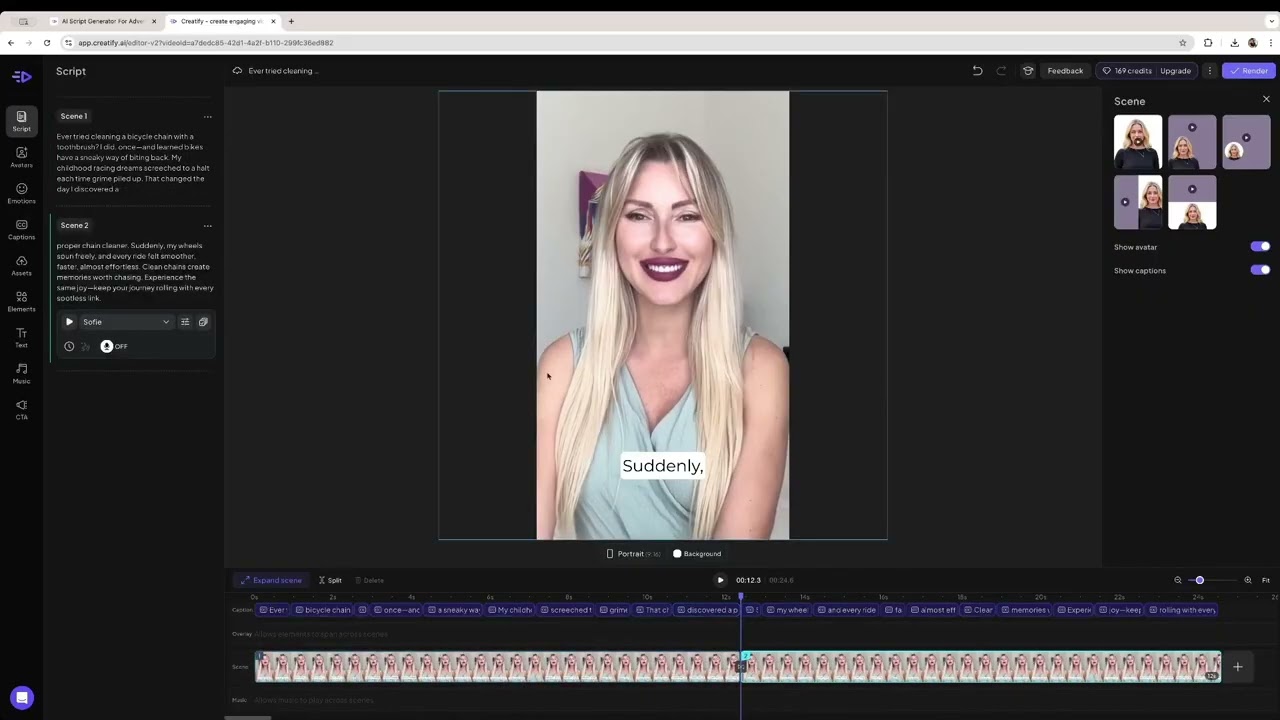
Task: Open Scene 2 options menu
Action: tap(207, 225)
